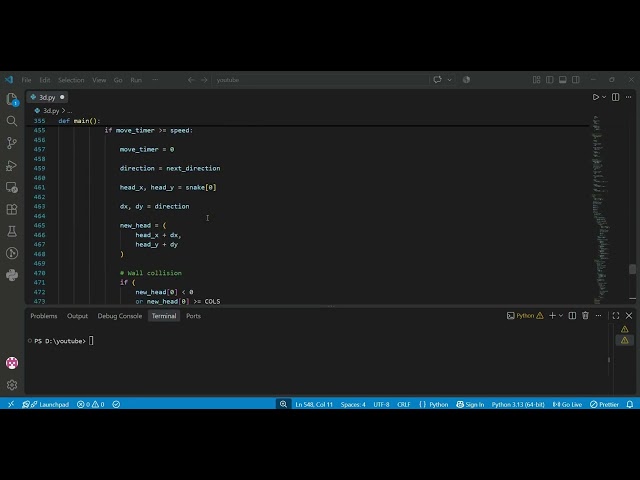Viewport: 640px width, 480px height.
Task: Open the Testing flask view
Action: pyautogui.click(x=12, y=231)
